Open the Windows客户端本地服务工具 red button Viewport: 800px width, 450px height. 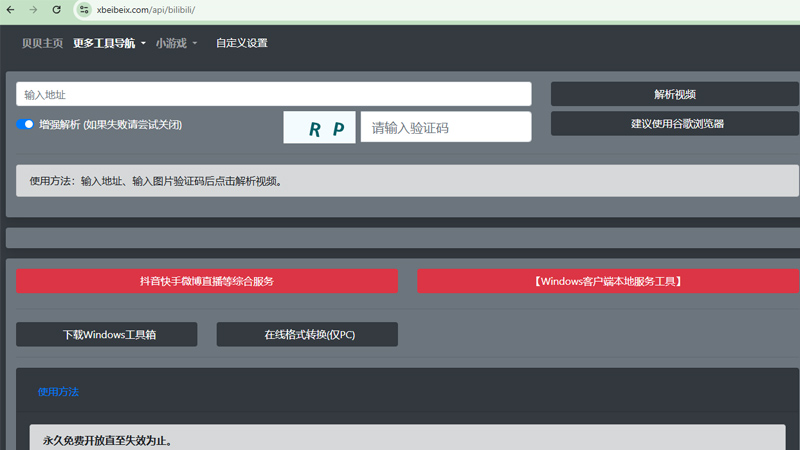(608, 281)
